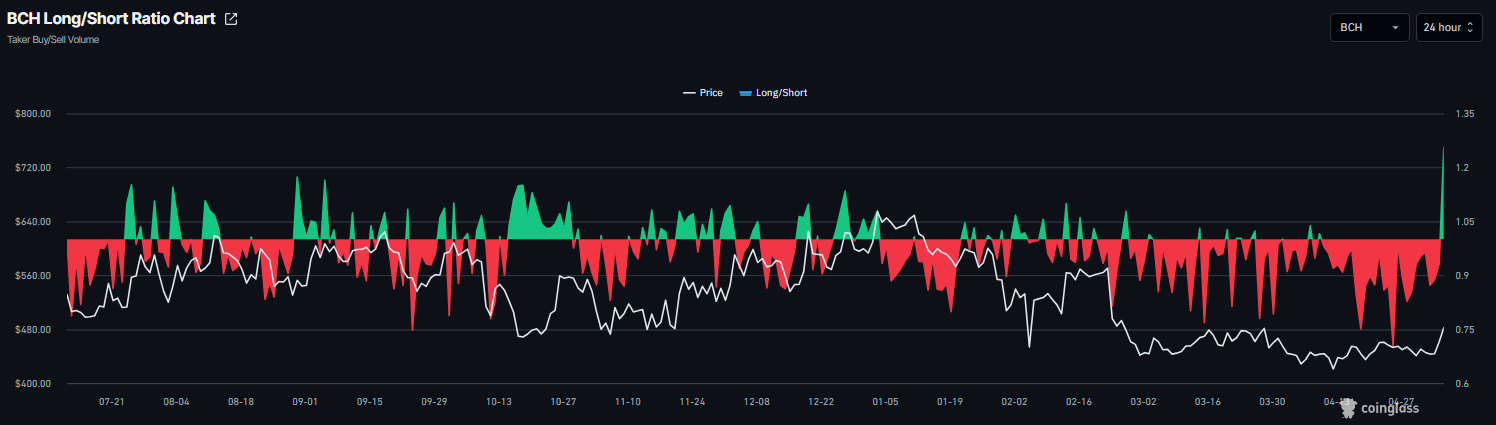1496x425 pixels.
Task: Open the BCH coin dropdown
Action: pos(1369,28)
